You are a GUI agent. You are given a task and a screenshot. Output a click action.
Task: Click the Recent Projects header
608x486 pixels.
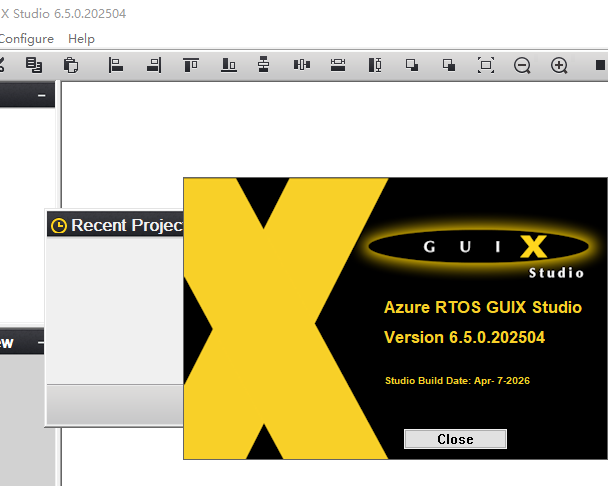(x=116, y=225)
